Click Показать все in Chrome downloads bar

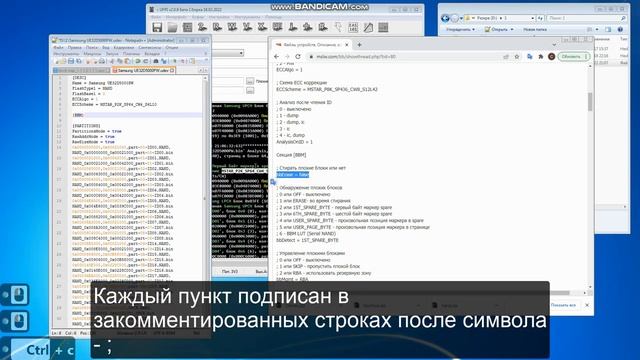coord(563,305)
